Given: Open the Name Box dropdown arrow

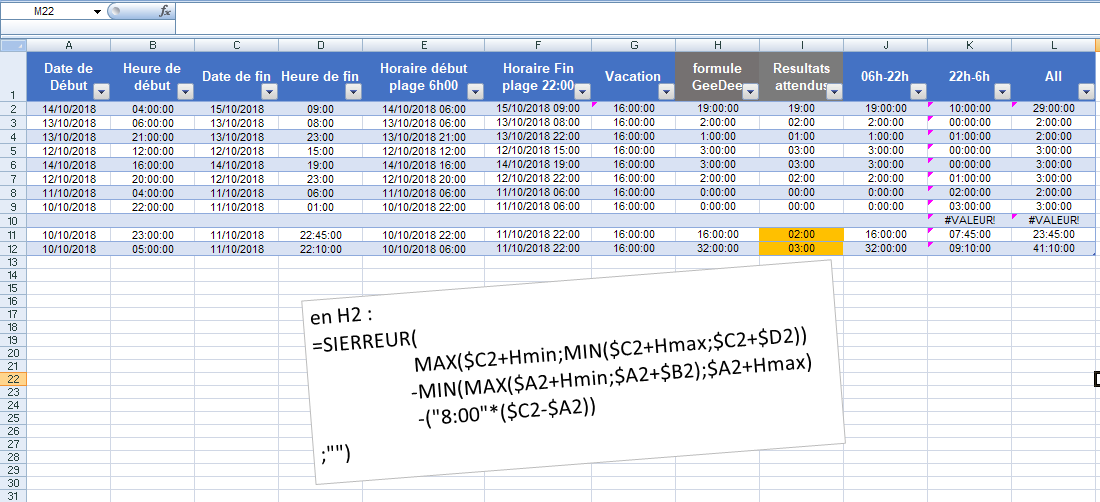Looking at the screenshot, I should (x=97, y=11).
